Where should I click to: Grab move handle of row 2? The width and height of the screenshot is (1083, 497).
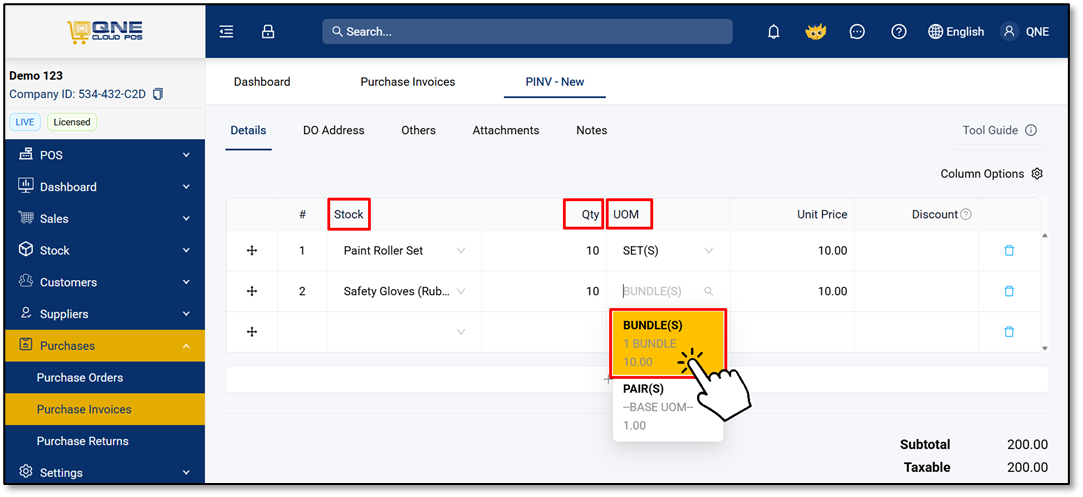pos(252,291)
